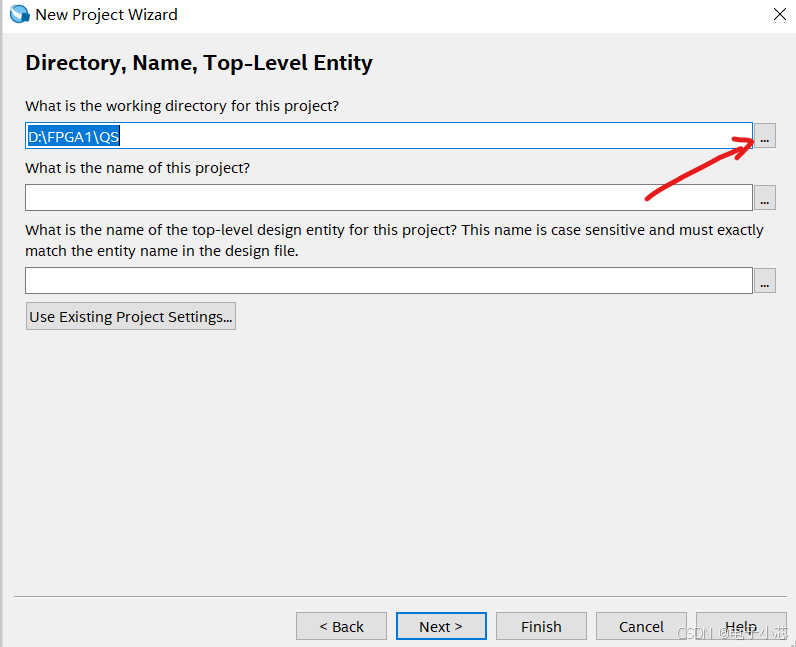Click the project name question label
The height and width of the screenshot is (647, 796).
137,168
